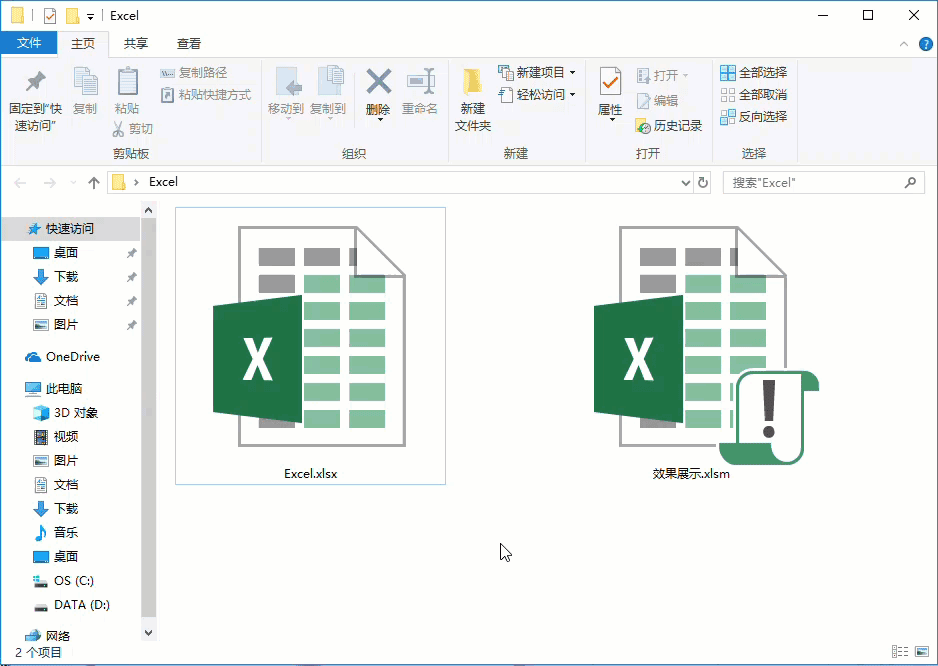Click the Forward navigation arrow
The width and height of the screenshot is (938, 666).
pyautogui.click(x=50, y=183)
